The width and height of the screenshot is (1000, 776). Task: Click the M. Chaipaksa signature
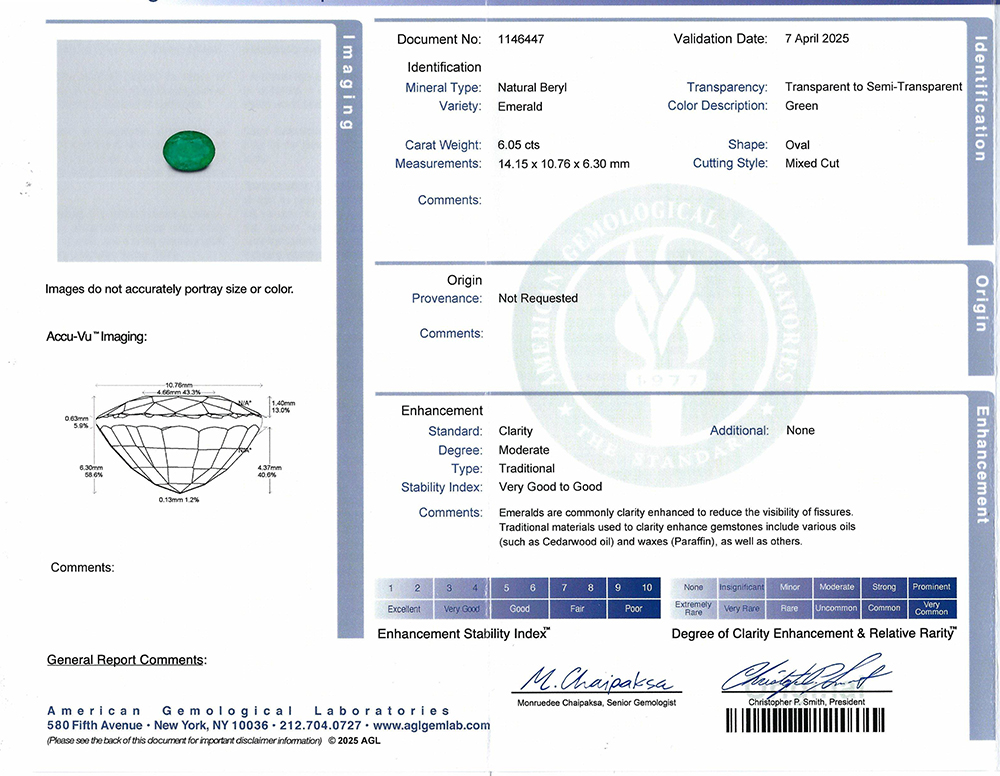point(596,680)
